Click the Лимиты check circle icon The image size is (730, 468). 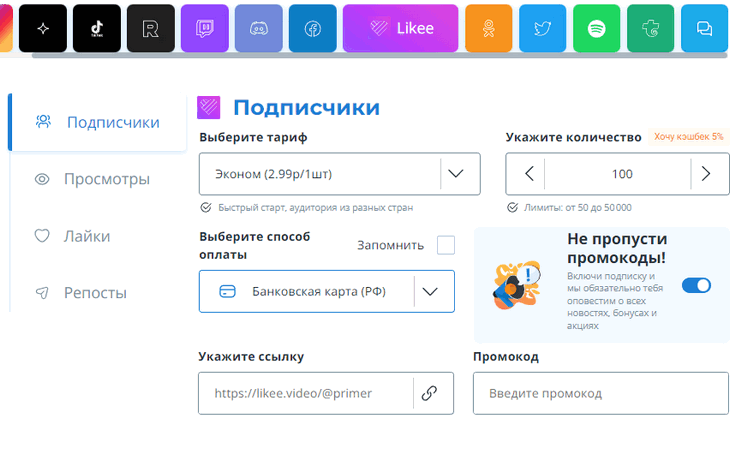pos(512,208)
